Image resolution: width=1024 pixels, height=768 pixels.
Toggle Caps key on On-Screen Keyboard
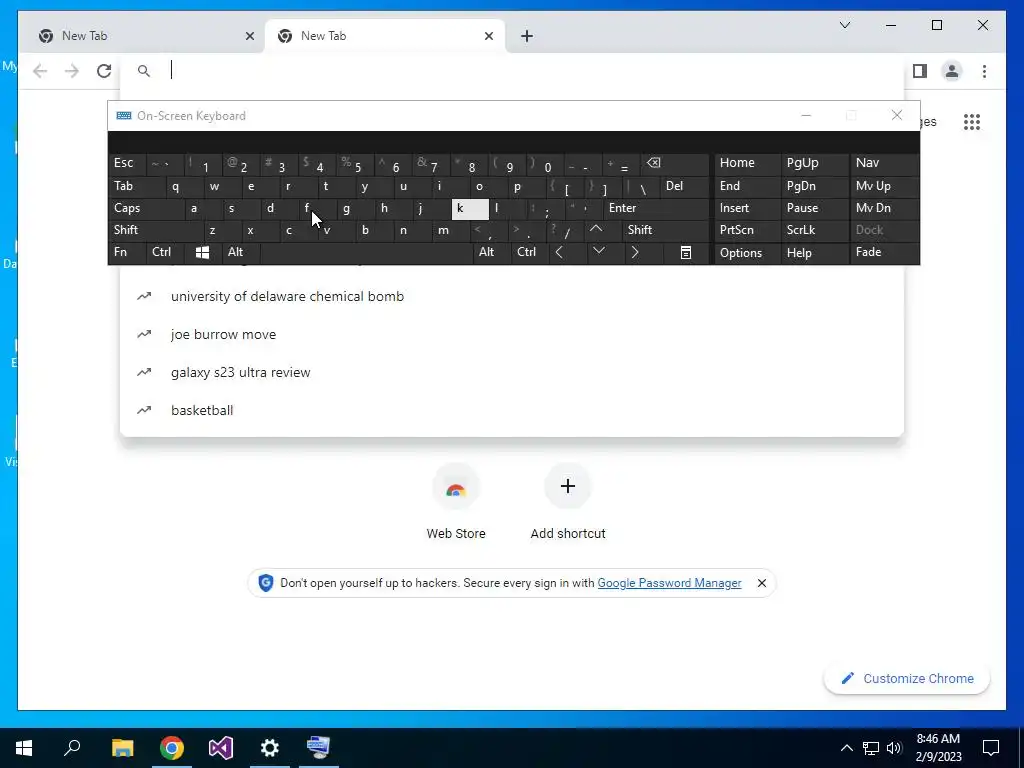[145, 208]
